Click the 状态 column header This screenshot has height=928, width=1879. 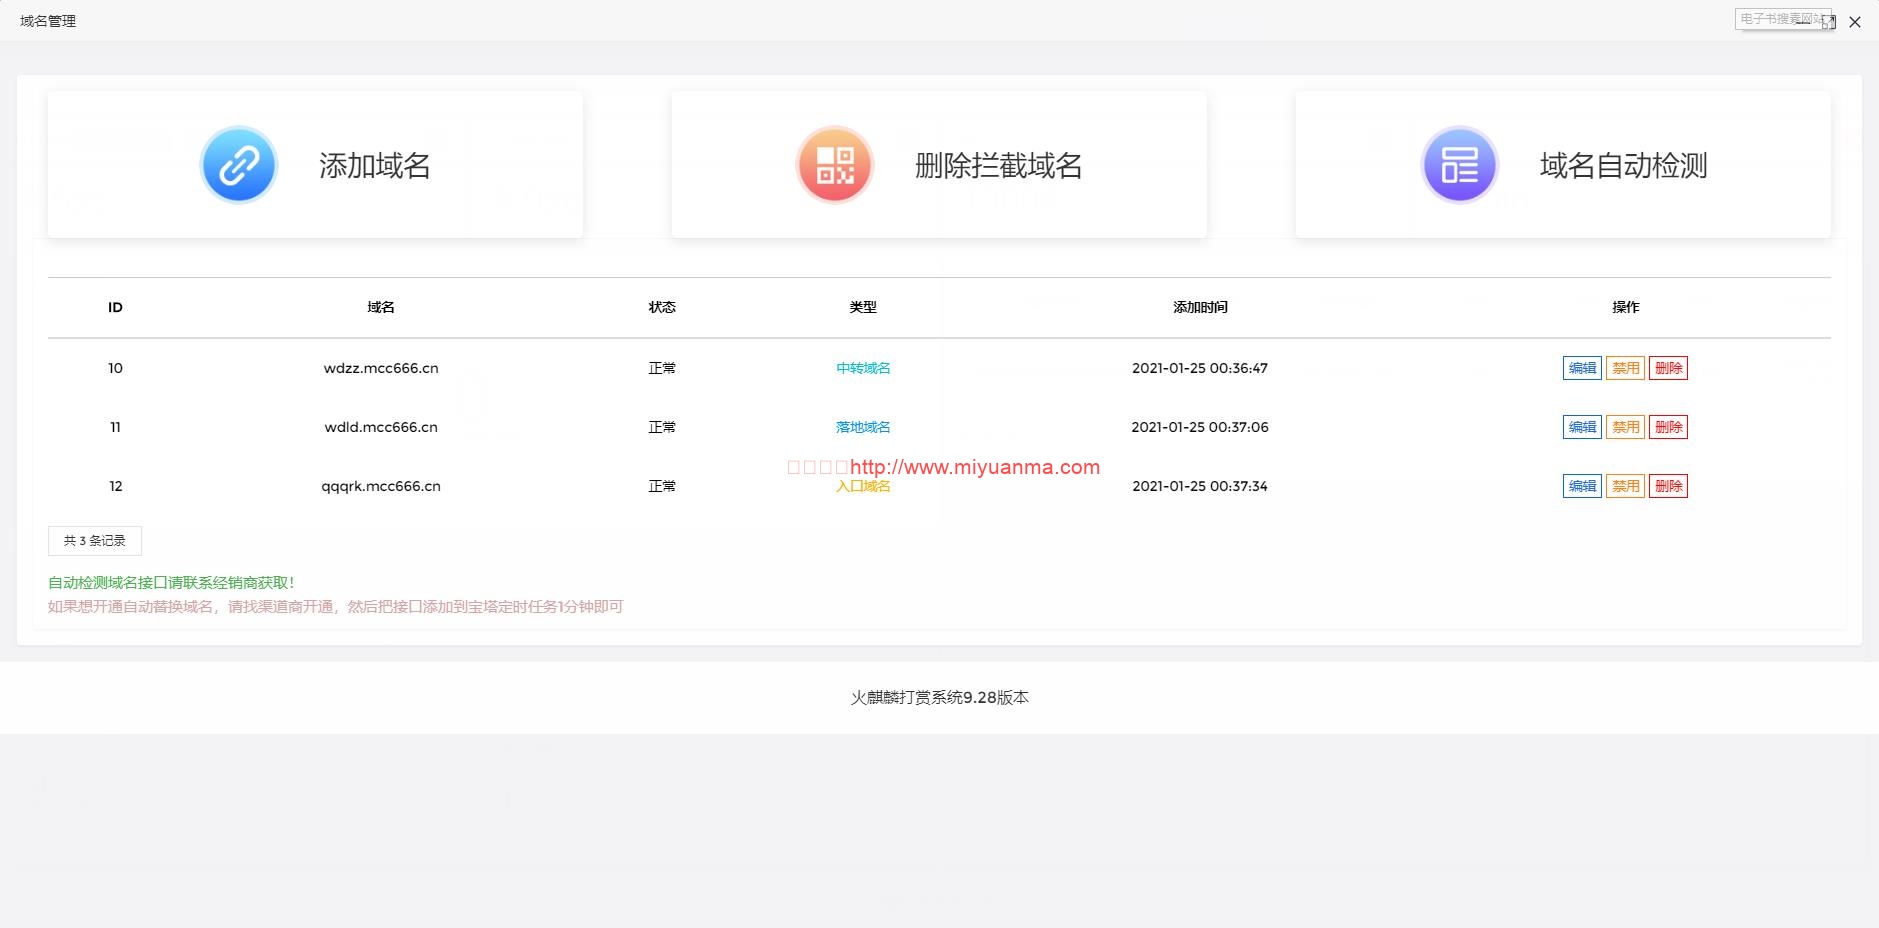[662, 307]
